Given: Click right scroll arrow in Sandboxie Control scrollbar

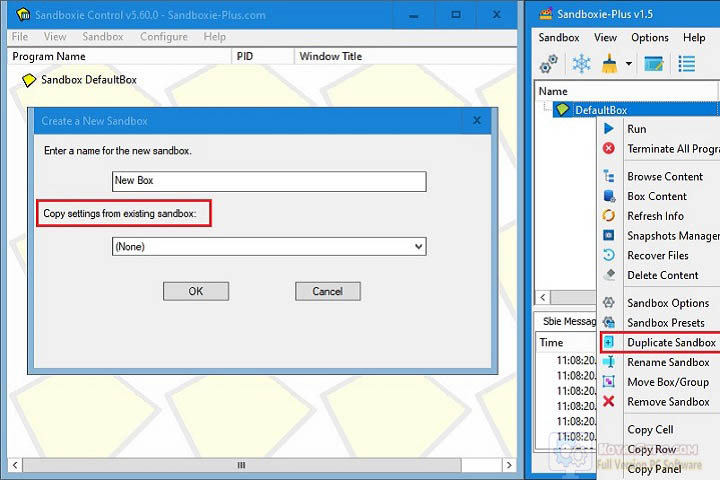Looking at the screenshot, I should point(509,465).
